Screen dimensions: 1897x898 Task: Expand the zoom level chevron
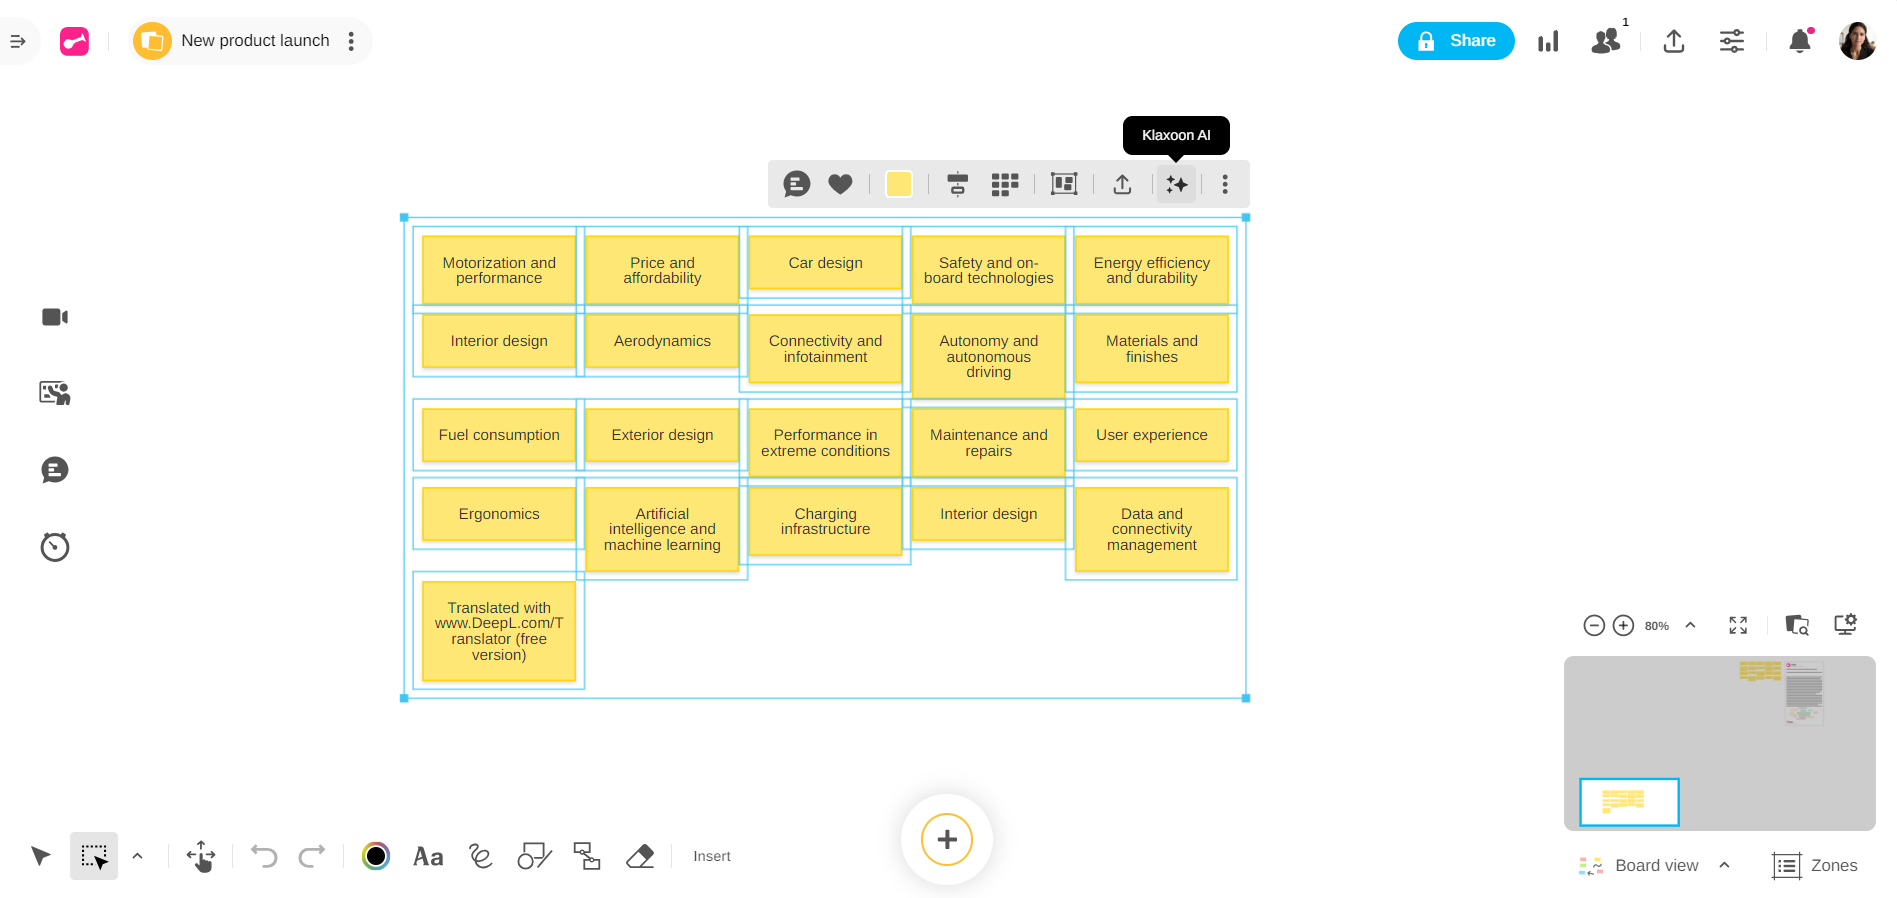click(1690, 625)
